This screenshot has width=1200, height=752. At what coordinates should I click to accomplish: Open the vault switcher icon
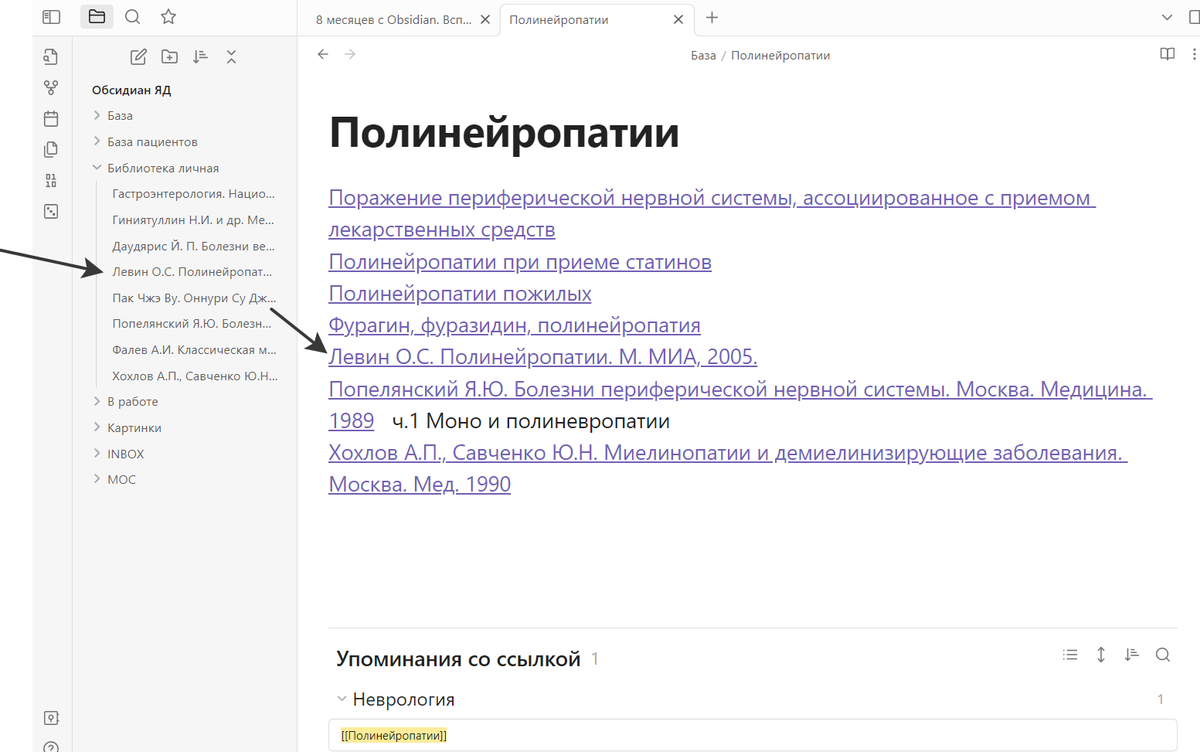(51, 718)
